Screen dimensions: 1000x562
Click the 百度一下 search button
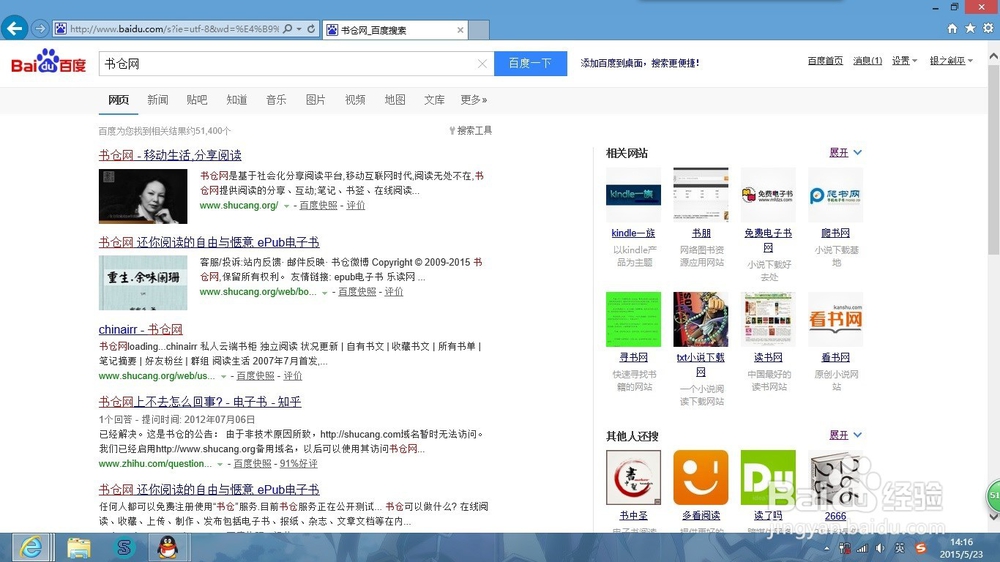[530, 63]
